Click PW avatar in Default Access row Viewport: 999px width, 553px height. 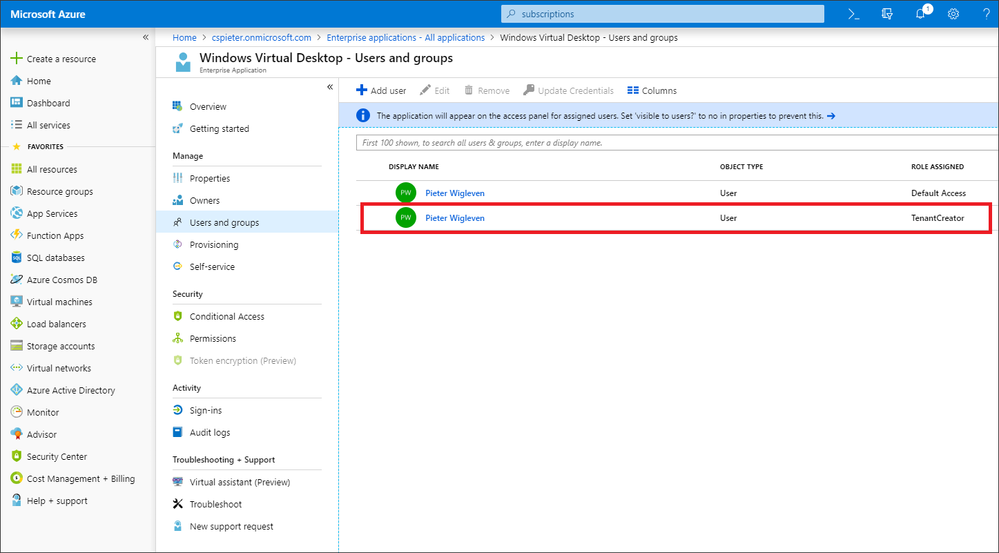coord(405,193)
